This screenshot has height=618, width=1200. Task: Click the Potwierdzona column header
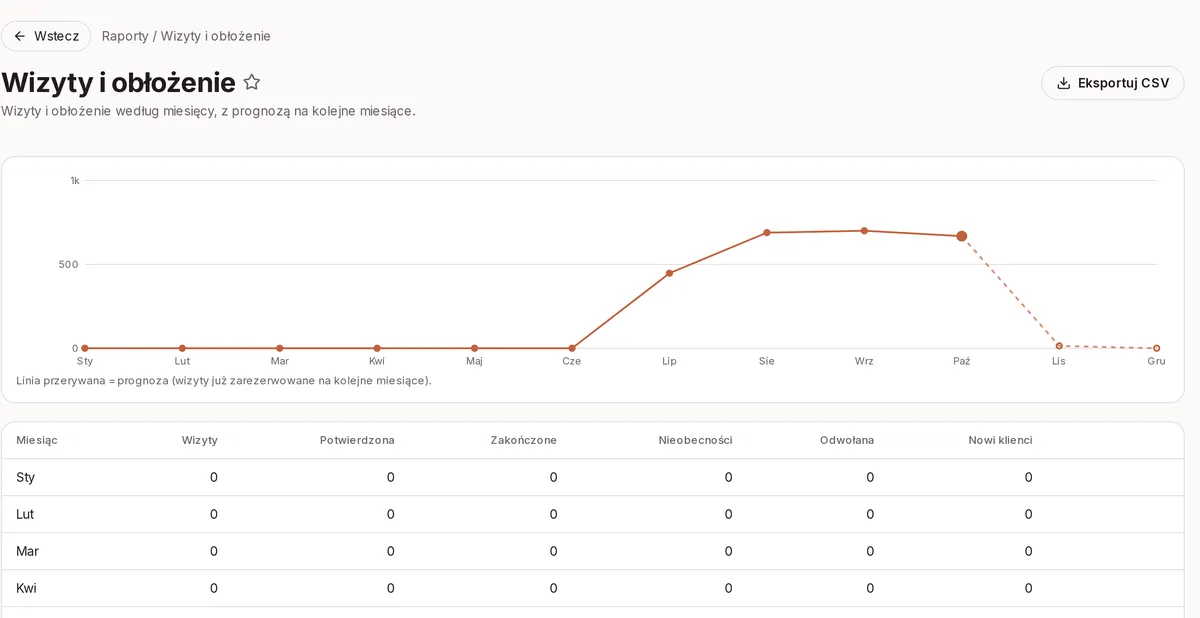357,440
